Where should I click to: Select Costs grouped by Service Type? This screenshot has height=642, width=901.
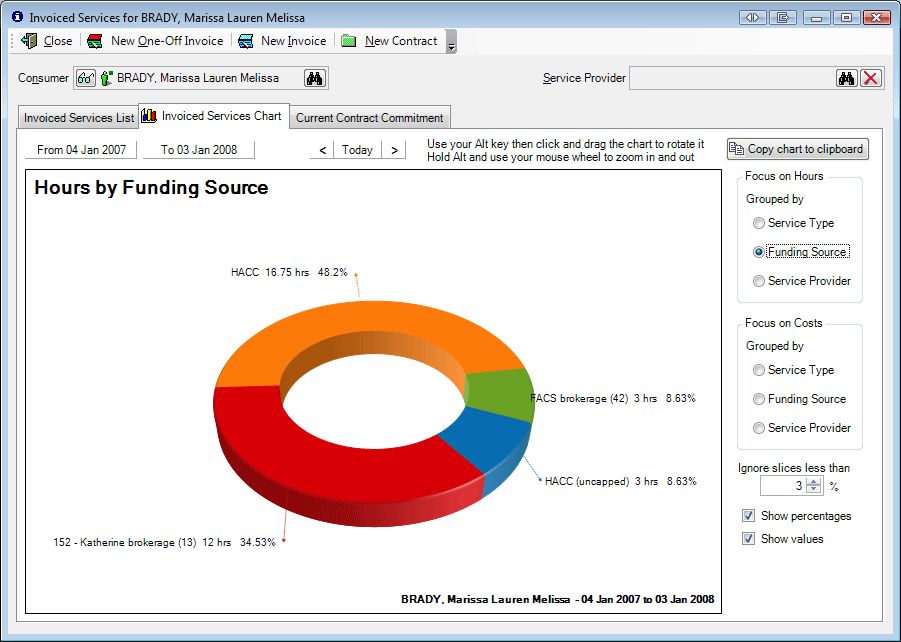point(793,370)
